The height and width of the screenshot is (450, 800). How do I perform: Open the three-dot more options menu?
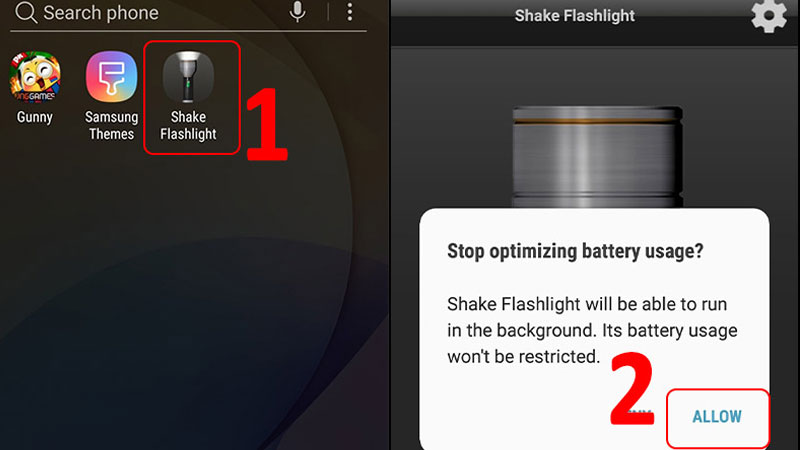[349, 12]
